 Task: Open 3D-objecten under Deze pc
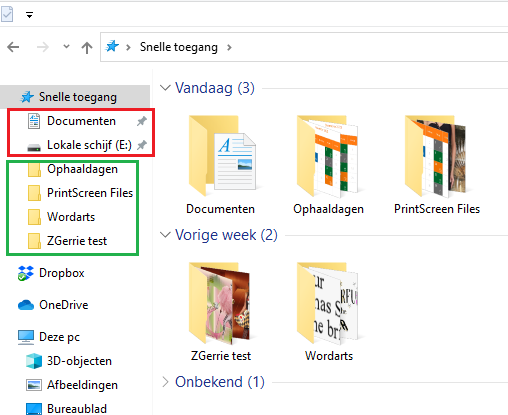(x=79, y=361)
